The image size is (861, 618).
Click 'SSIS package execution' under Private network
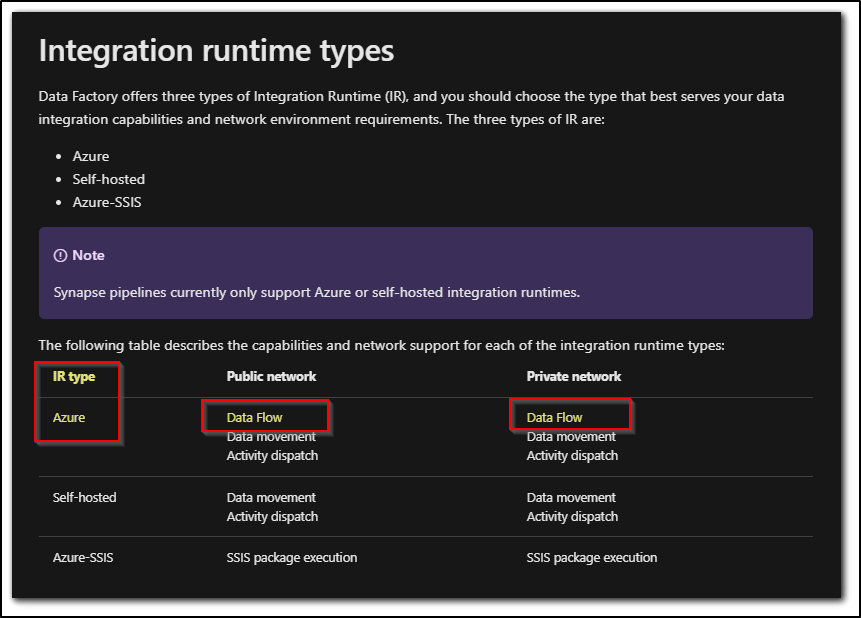(591, 558)
